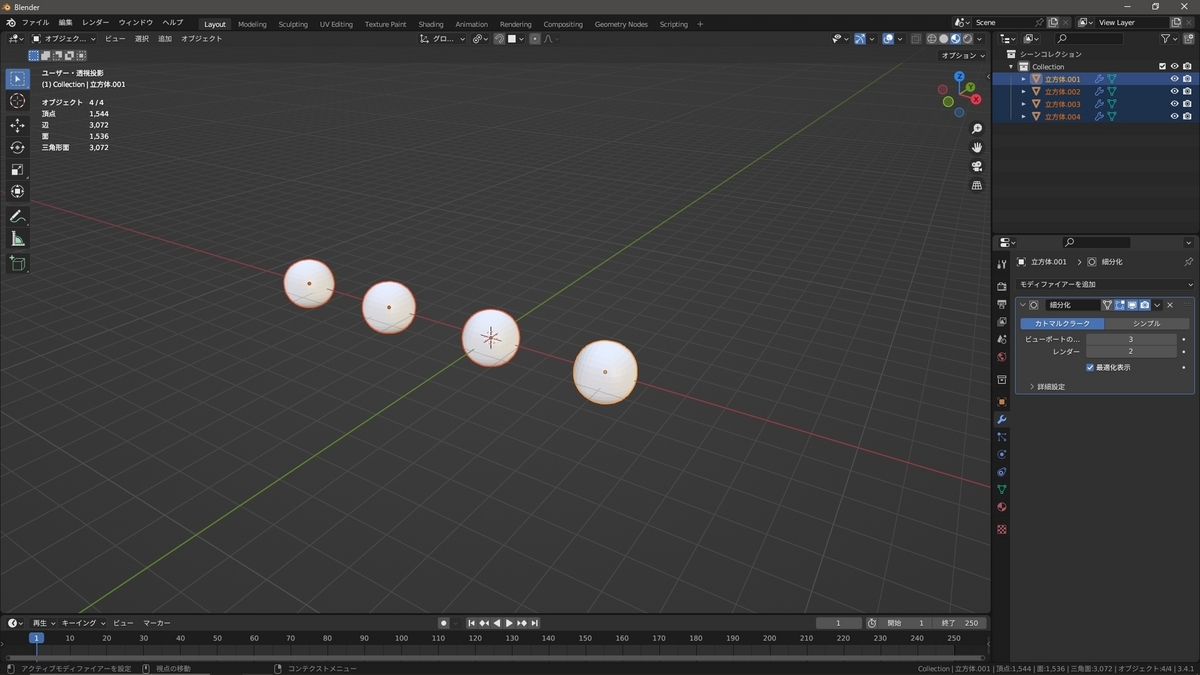Open the 追加 menu in viewport header
The width and height of the screenshot is (1200, 675).
tap(165, 39)
